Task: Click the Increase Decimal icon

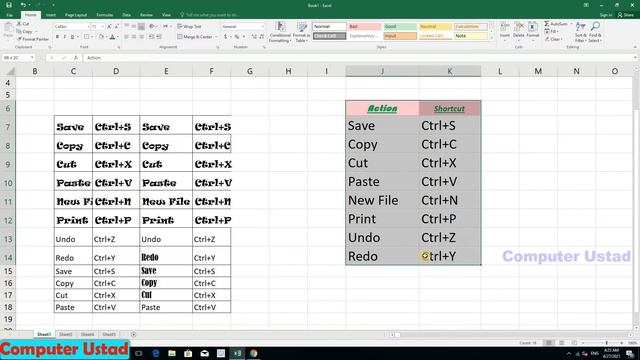Action: pyautogui.click(x=254, y=37)
